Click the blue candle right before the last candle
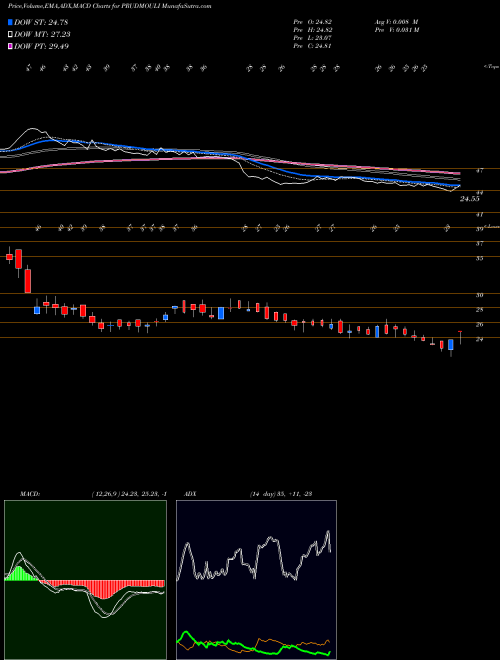 click(x=451, y=345)
